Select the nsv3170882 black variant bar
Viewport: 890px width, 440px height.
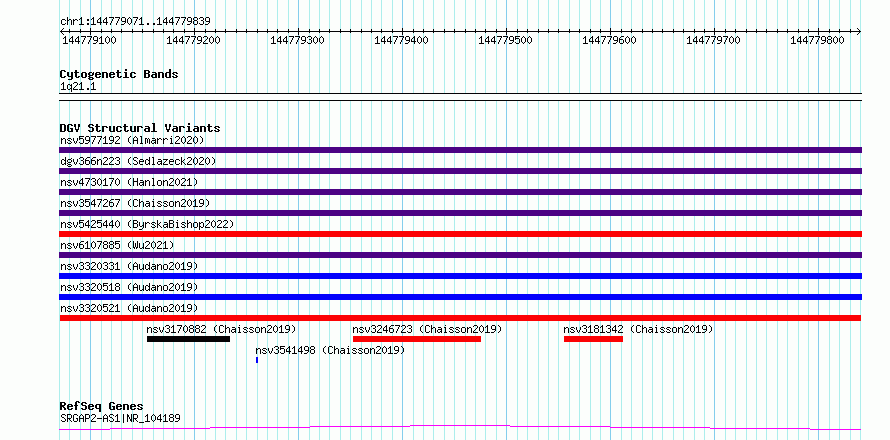[188, 339]
